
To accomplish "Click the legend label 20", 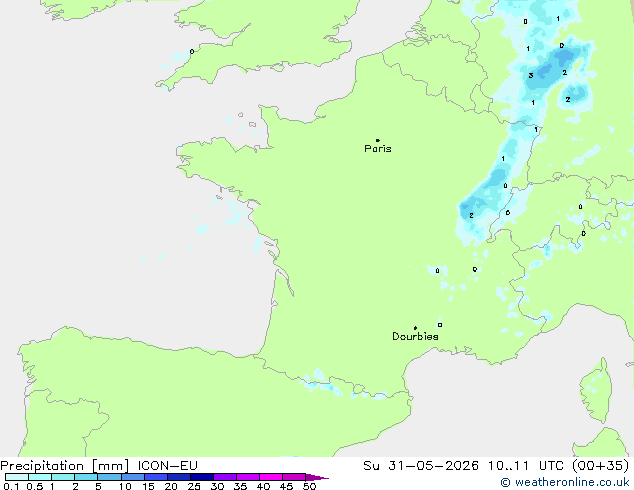I will point(171,486).
